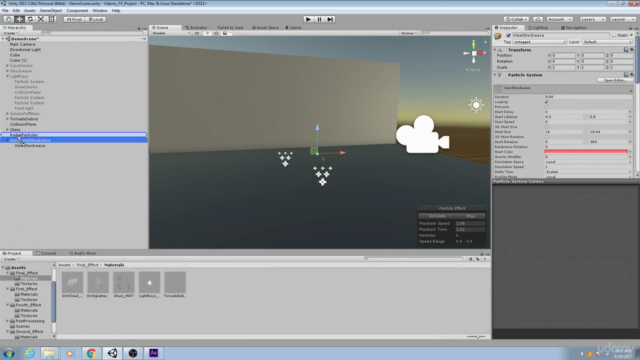Collapse the Transform component foldout

click(495, 50)
